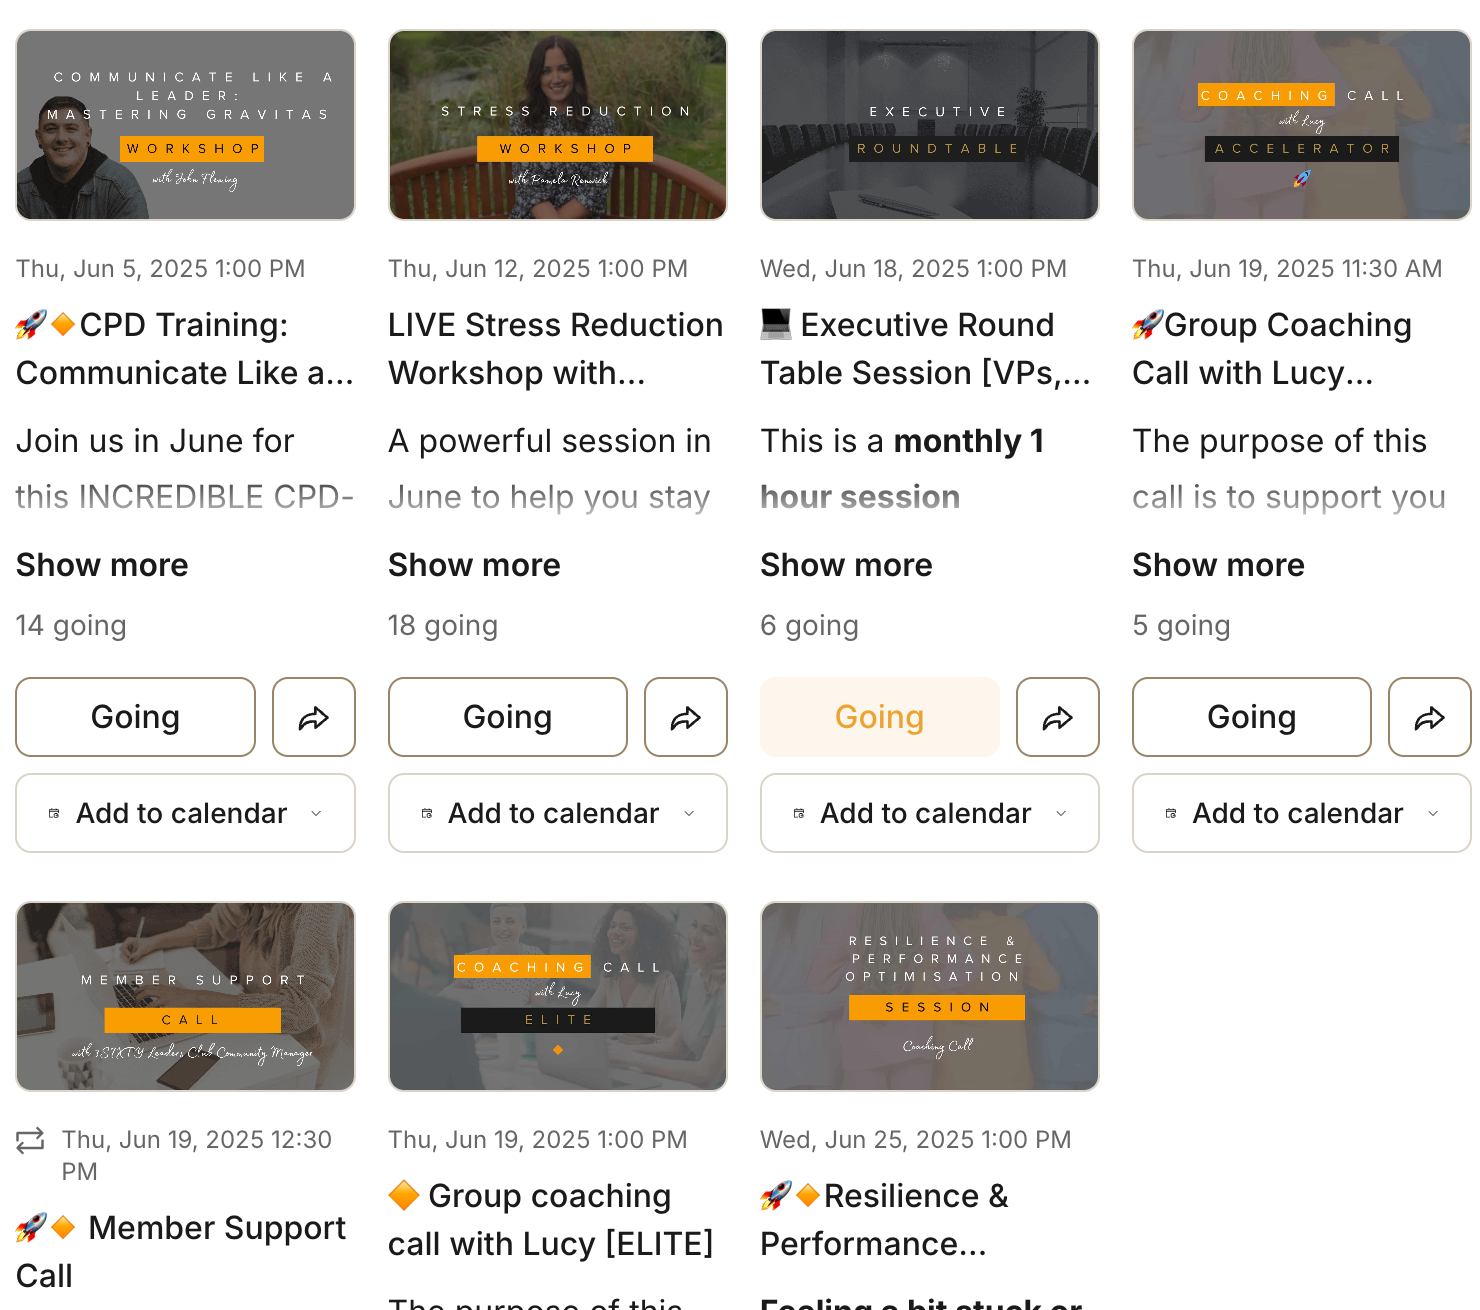View the 5 going attendee count
The width and height of the screenshot is (1480, 1310).
click(x=1182, y=626)
